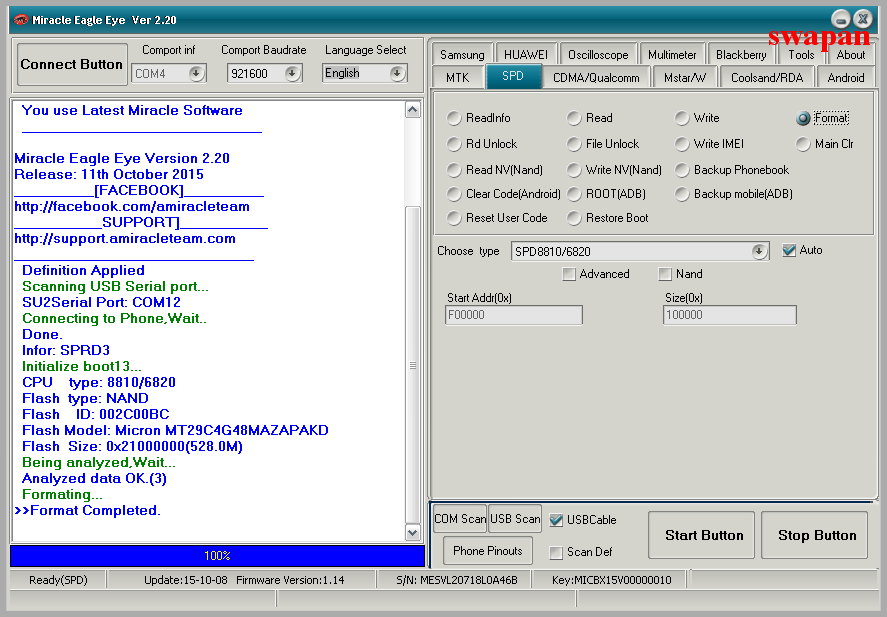
Task: Select the SPD tab
Action: click(x=513, y=76)
